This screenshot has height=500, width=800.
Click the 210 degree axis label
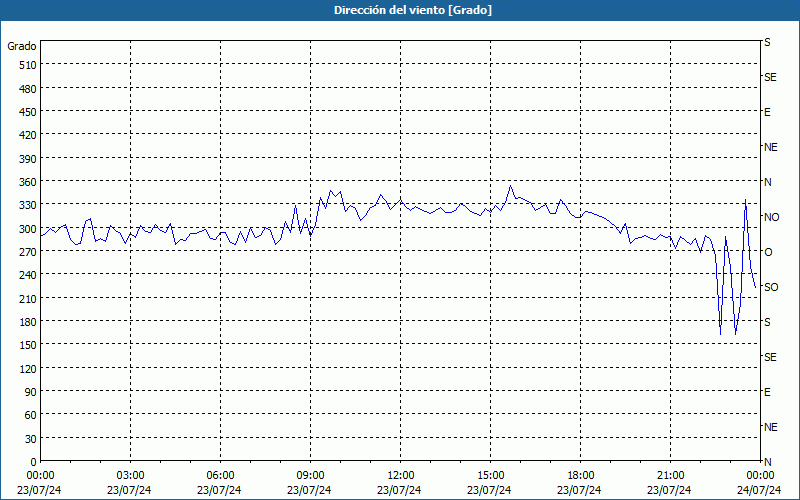click(29, 299)
